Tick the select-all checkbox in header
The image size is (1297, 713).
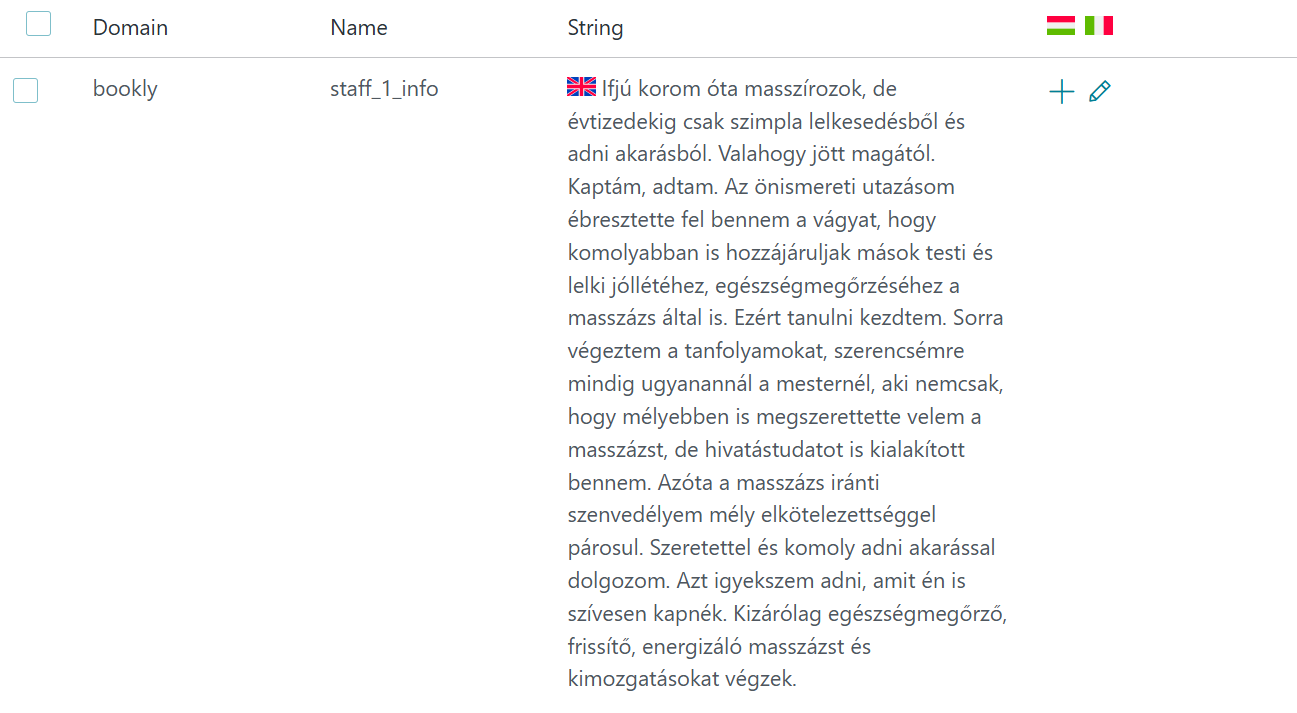pos(38,23)
